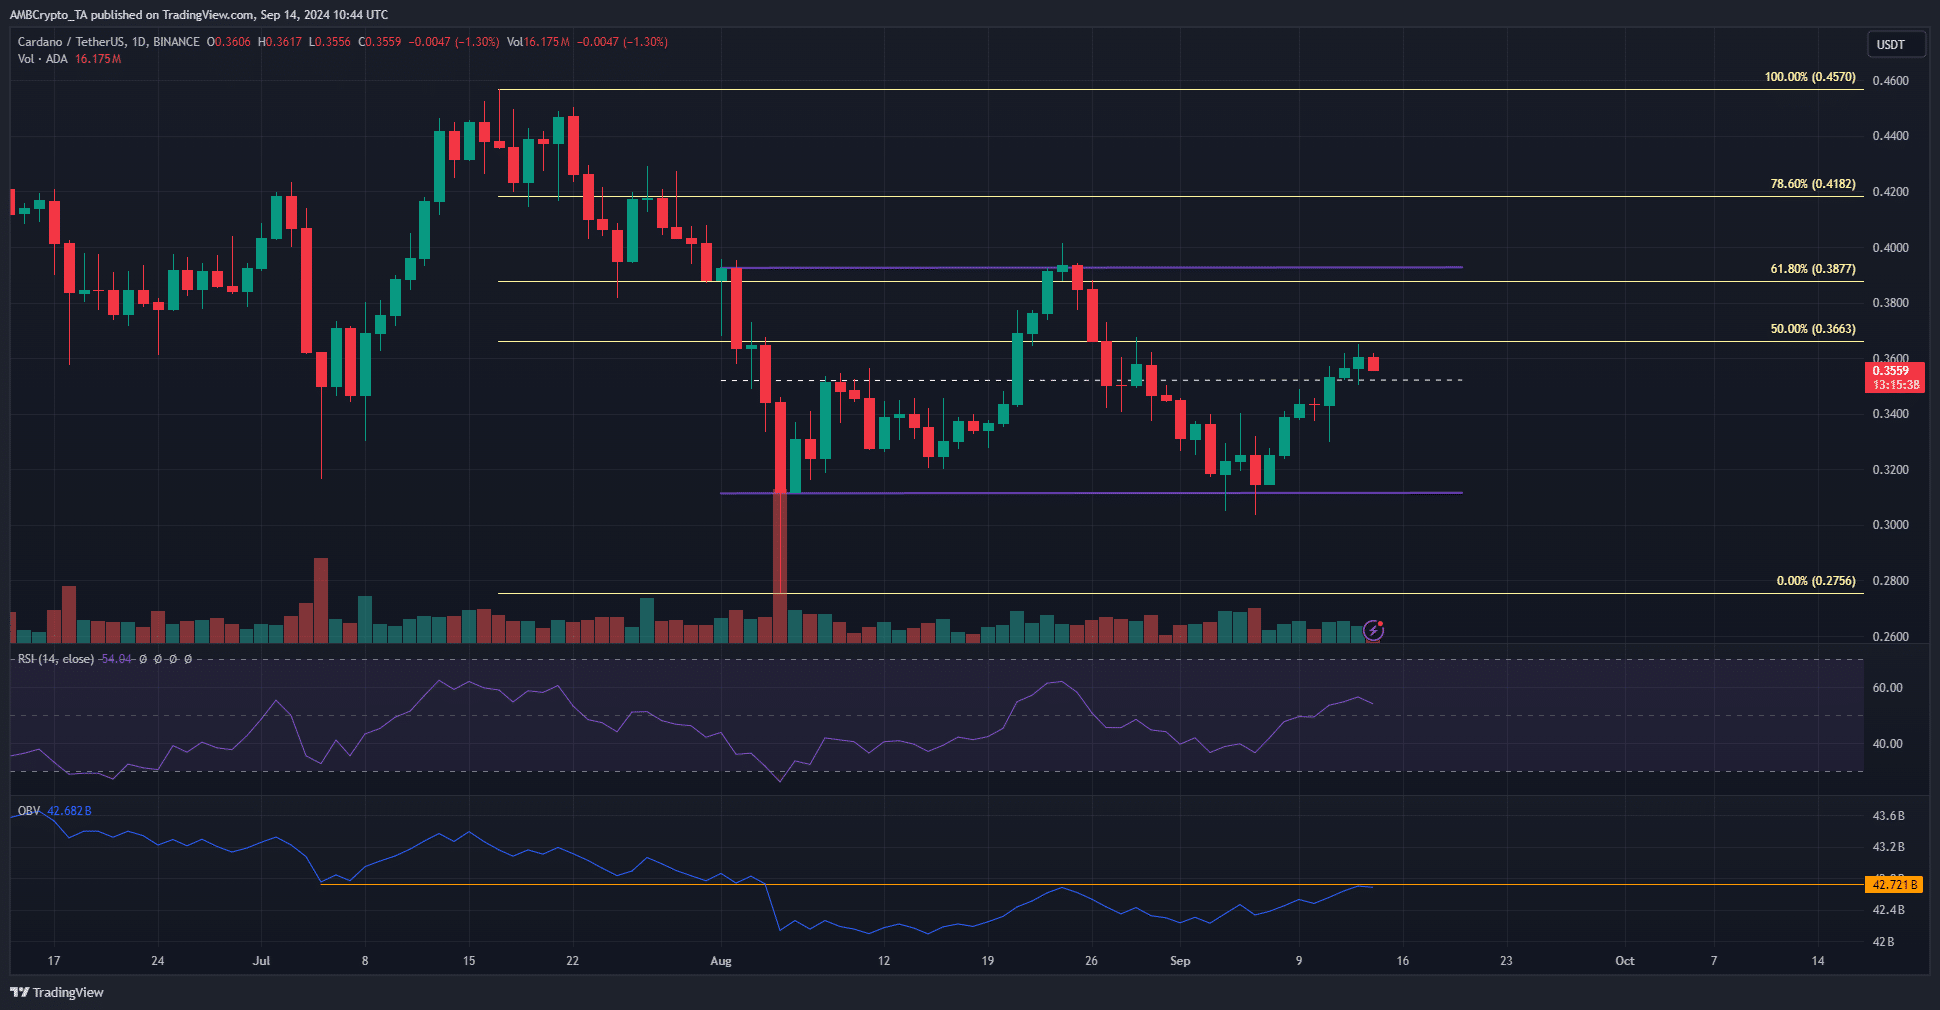Click the 42.4B OBV axis label

point(1888,910)
